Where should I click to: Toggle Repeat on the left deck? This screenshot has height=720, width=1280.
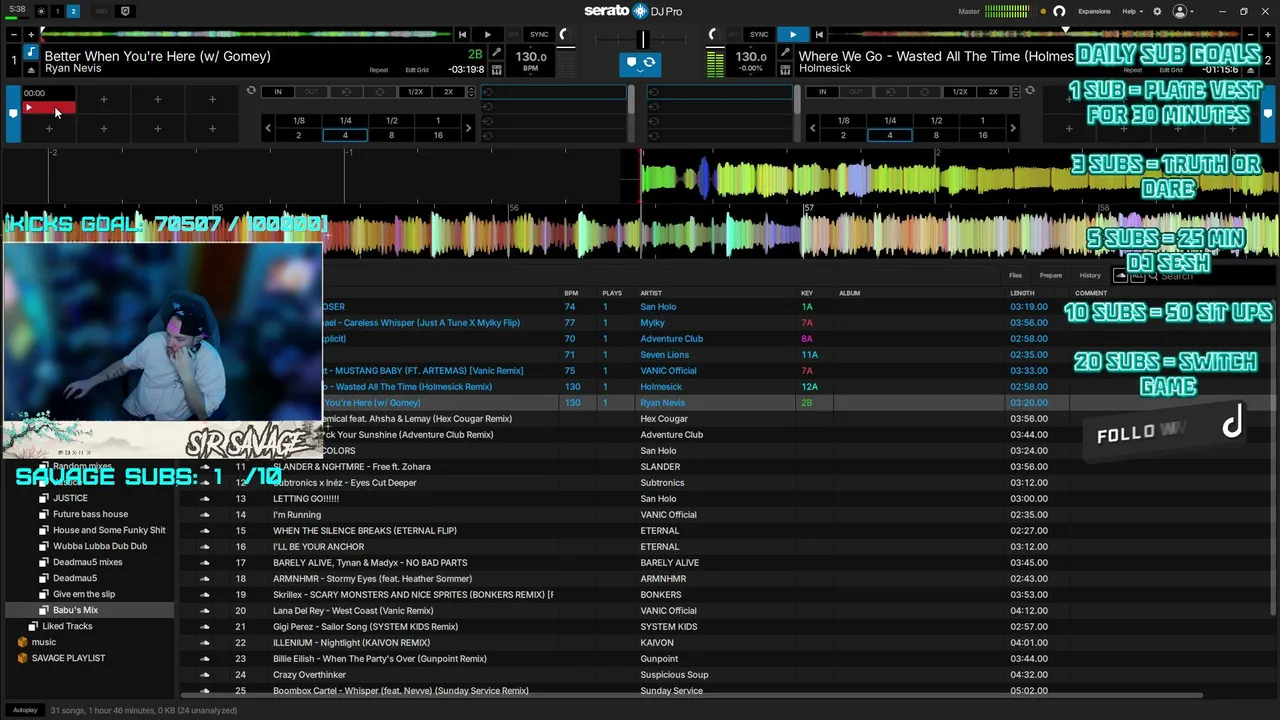378,70
